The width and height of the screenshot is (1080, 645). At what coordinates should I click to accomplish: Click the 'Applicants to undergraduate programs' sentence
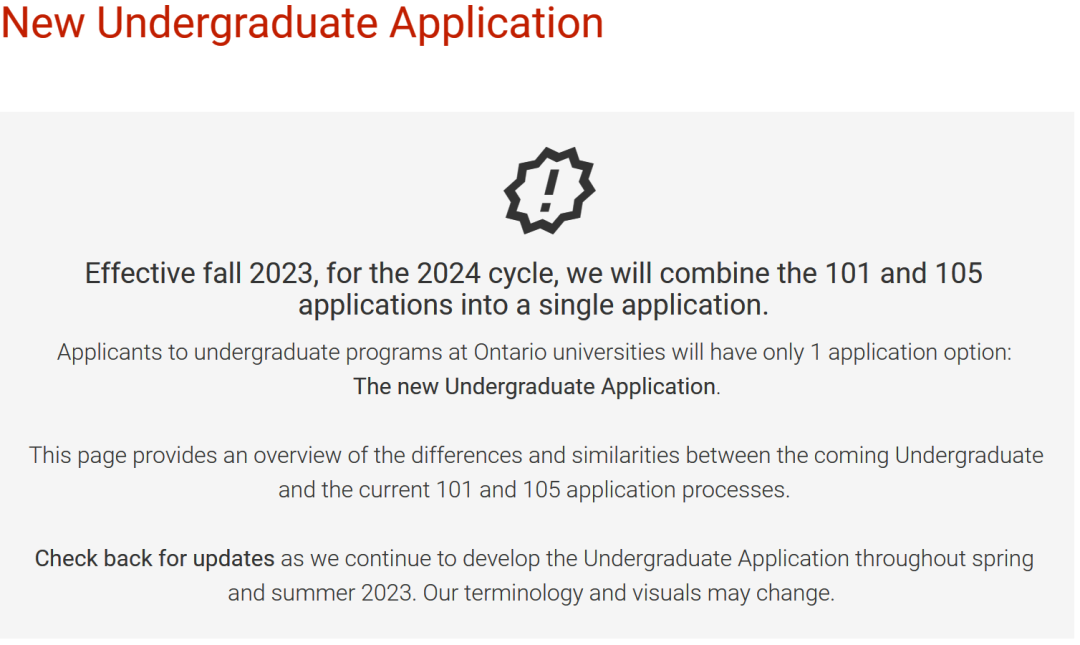pos(534,352)
